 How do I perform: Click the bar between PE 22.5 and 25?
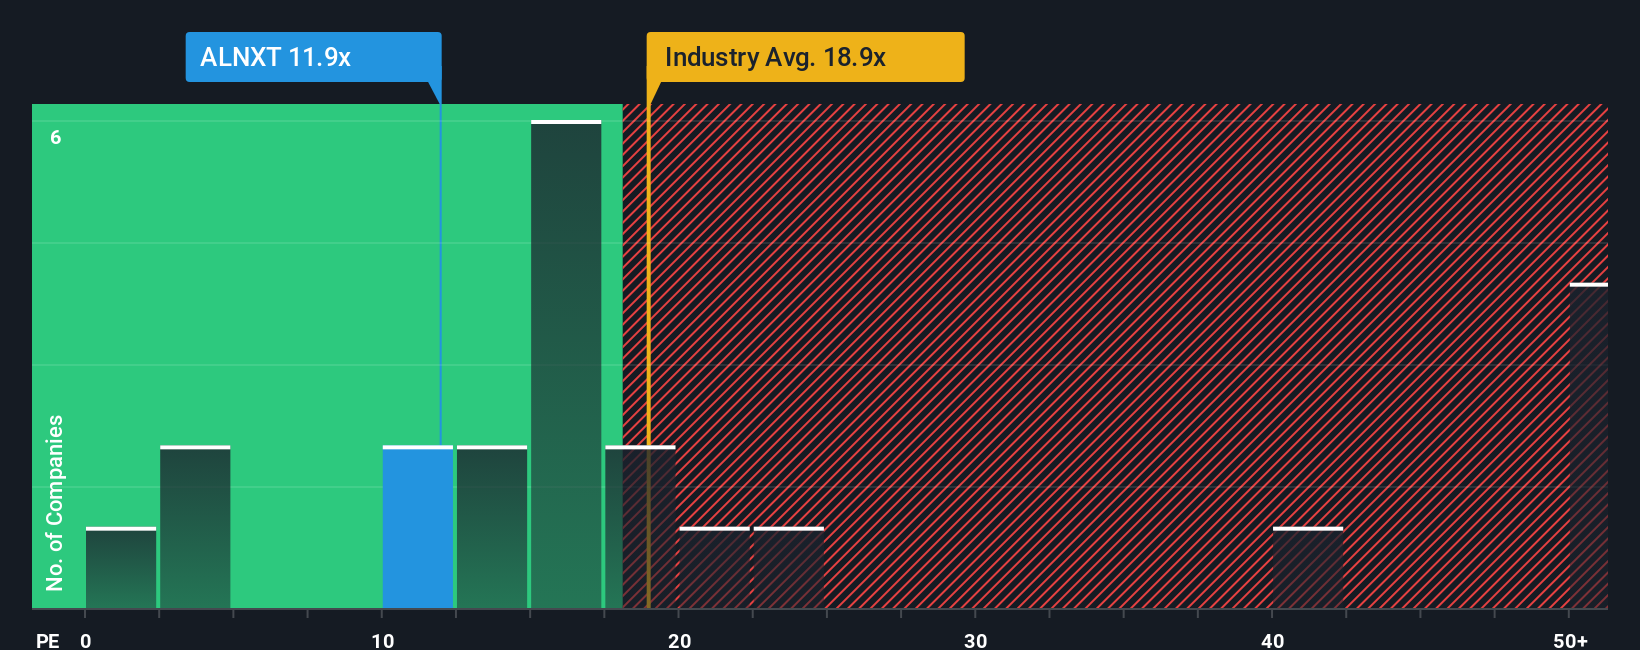[789, 568]
